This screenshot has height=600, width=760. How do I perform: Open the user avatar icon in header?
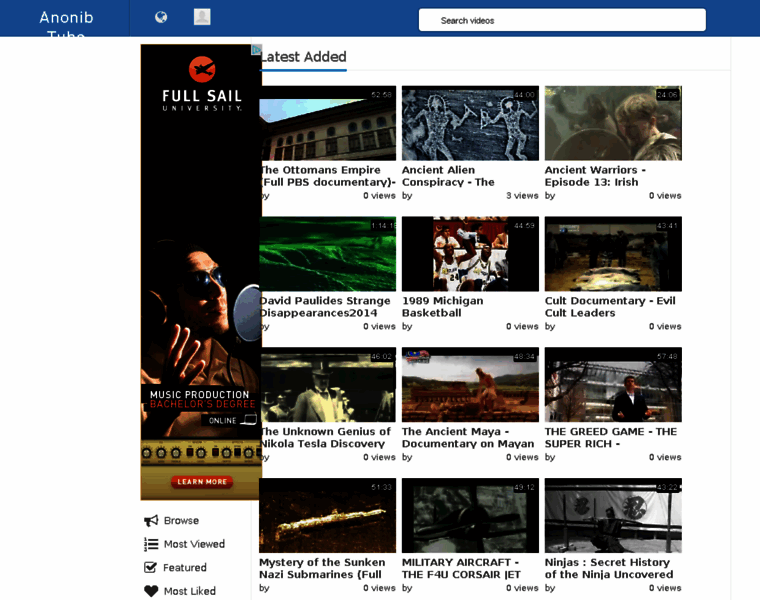(x=202, y=17)
